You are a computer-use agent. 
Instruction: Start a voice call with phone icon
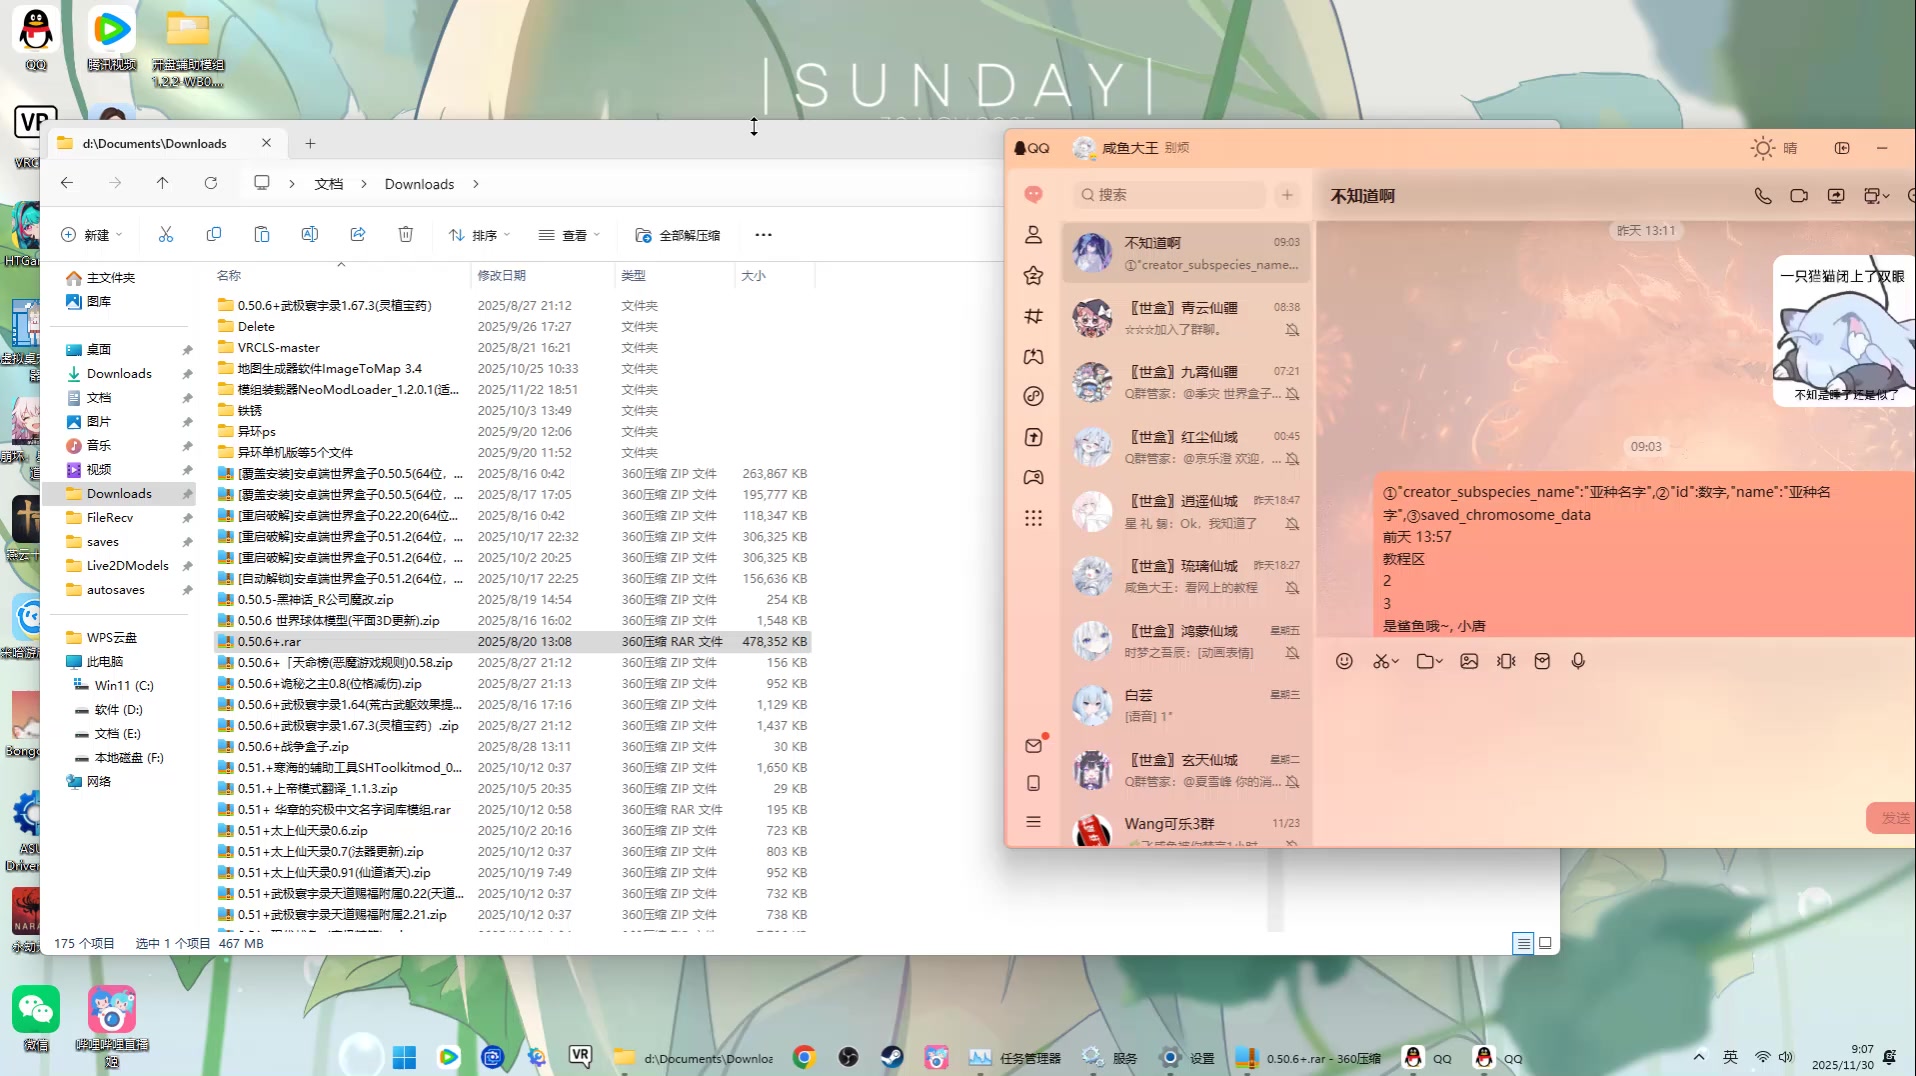tap(1762, 196)
